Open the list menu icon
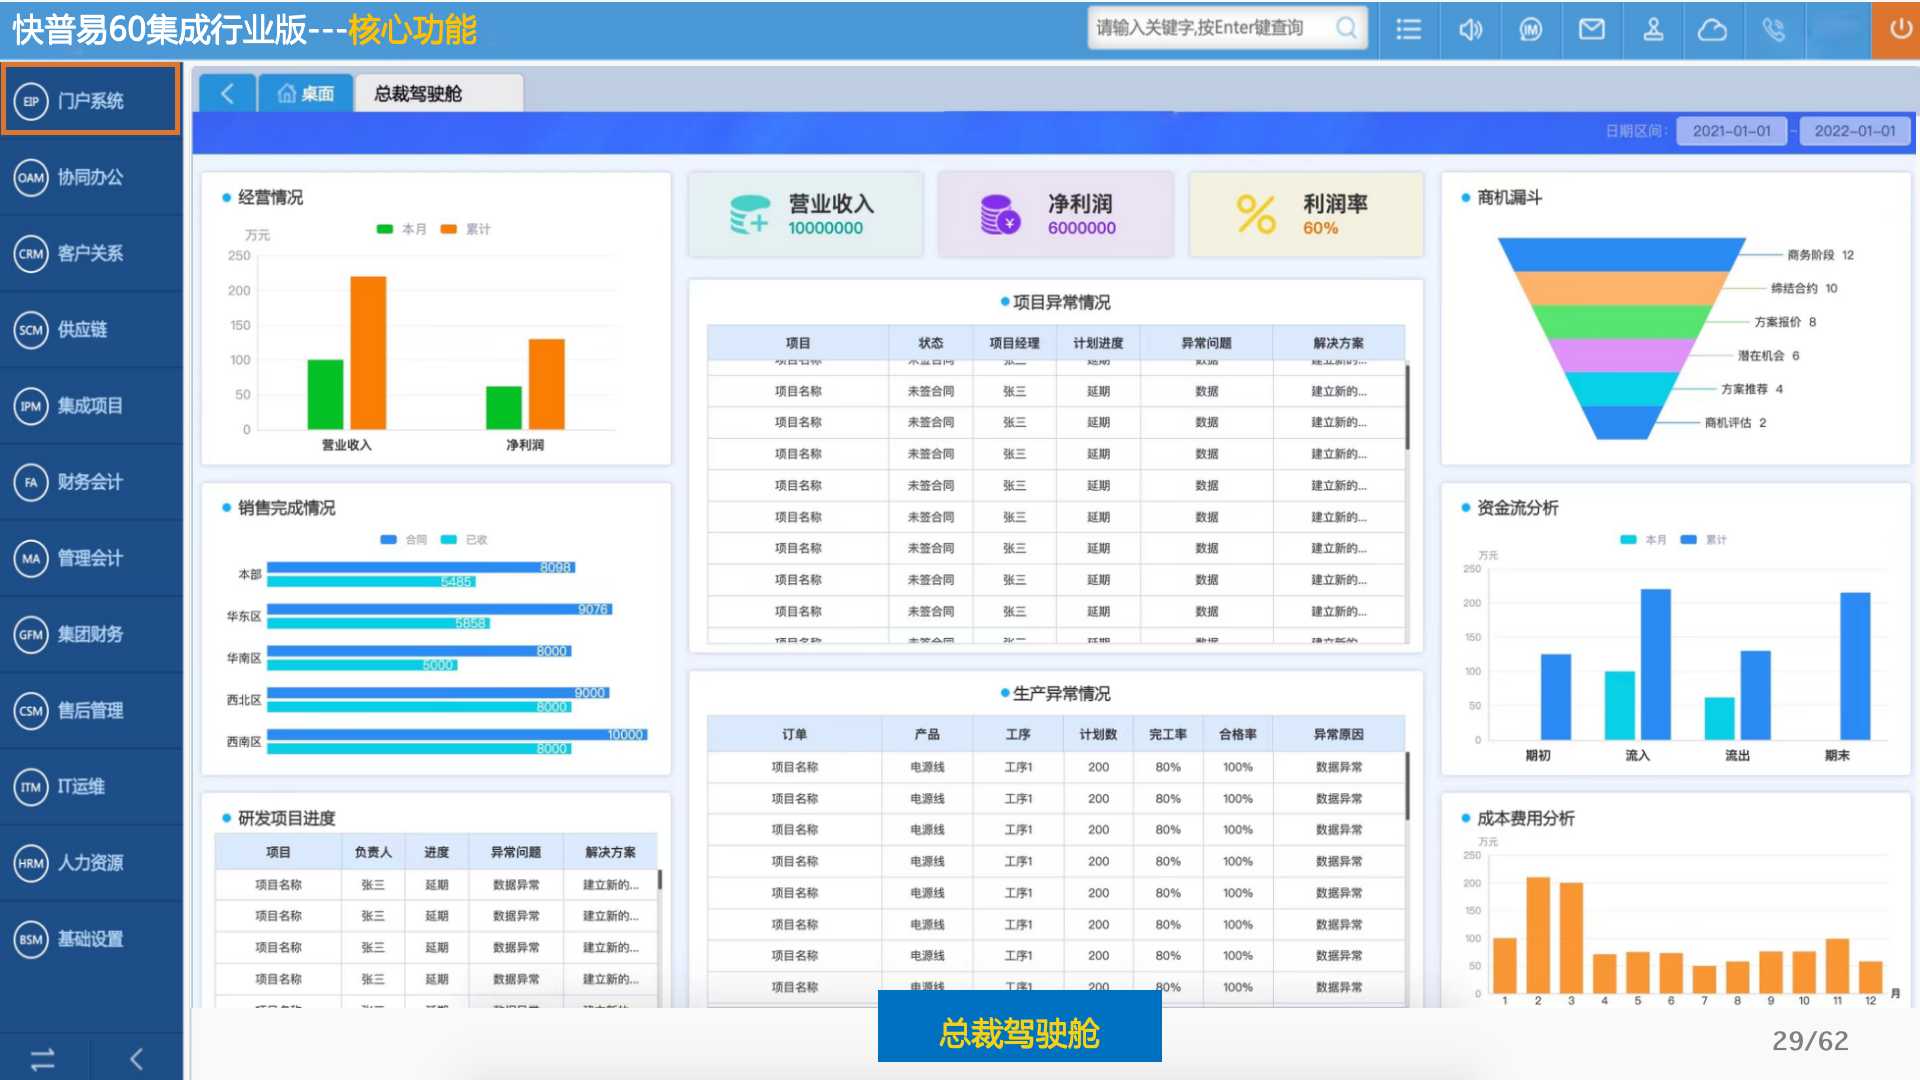 point(1408,30)
